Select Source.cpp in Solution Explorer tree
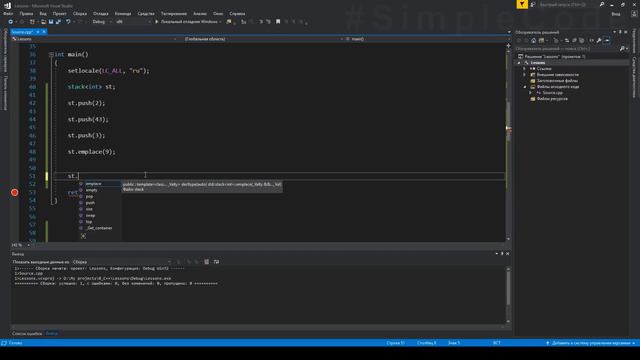Viewport: 640px width, 360px height. [552, 93]
